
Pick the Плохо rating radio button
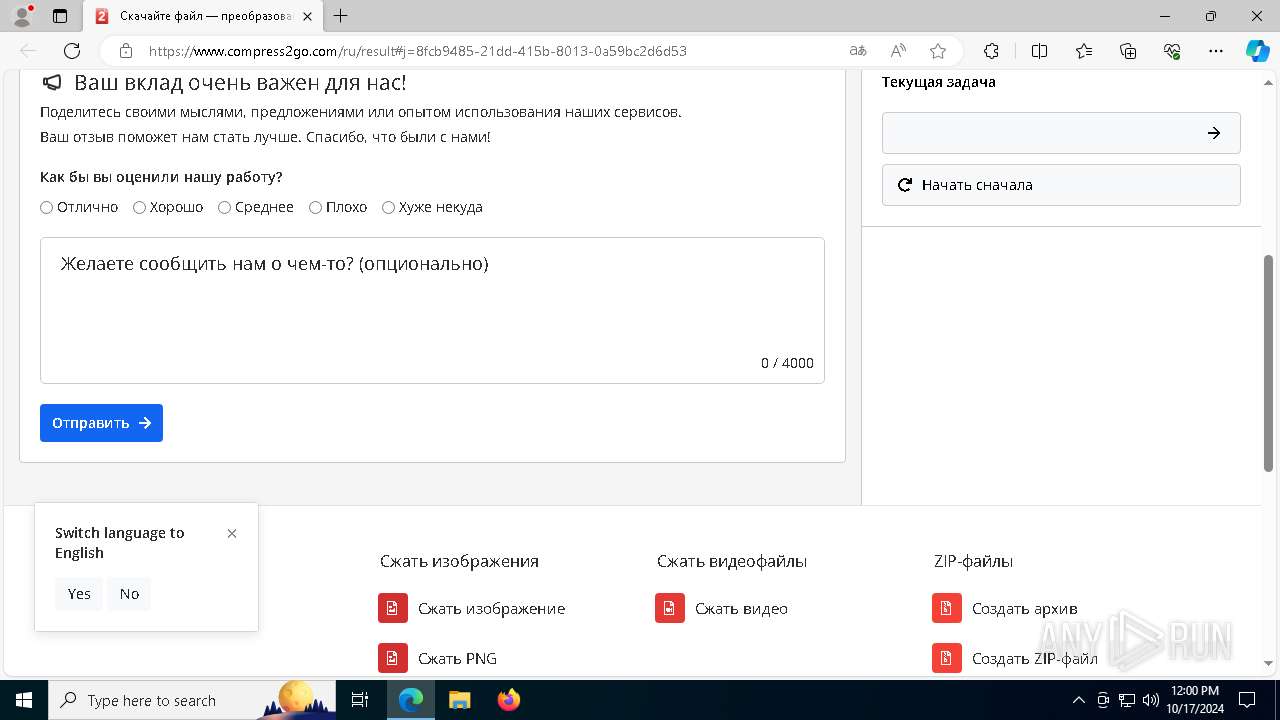pos(316,207)
